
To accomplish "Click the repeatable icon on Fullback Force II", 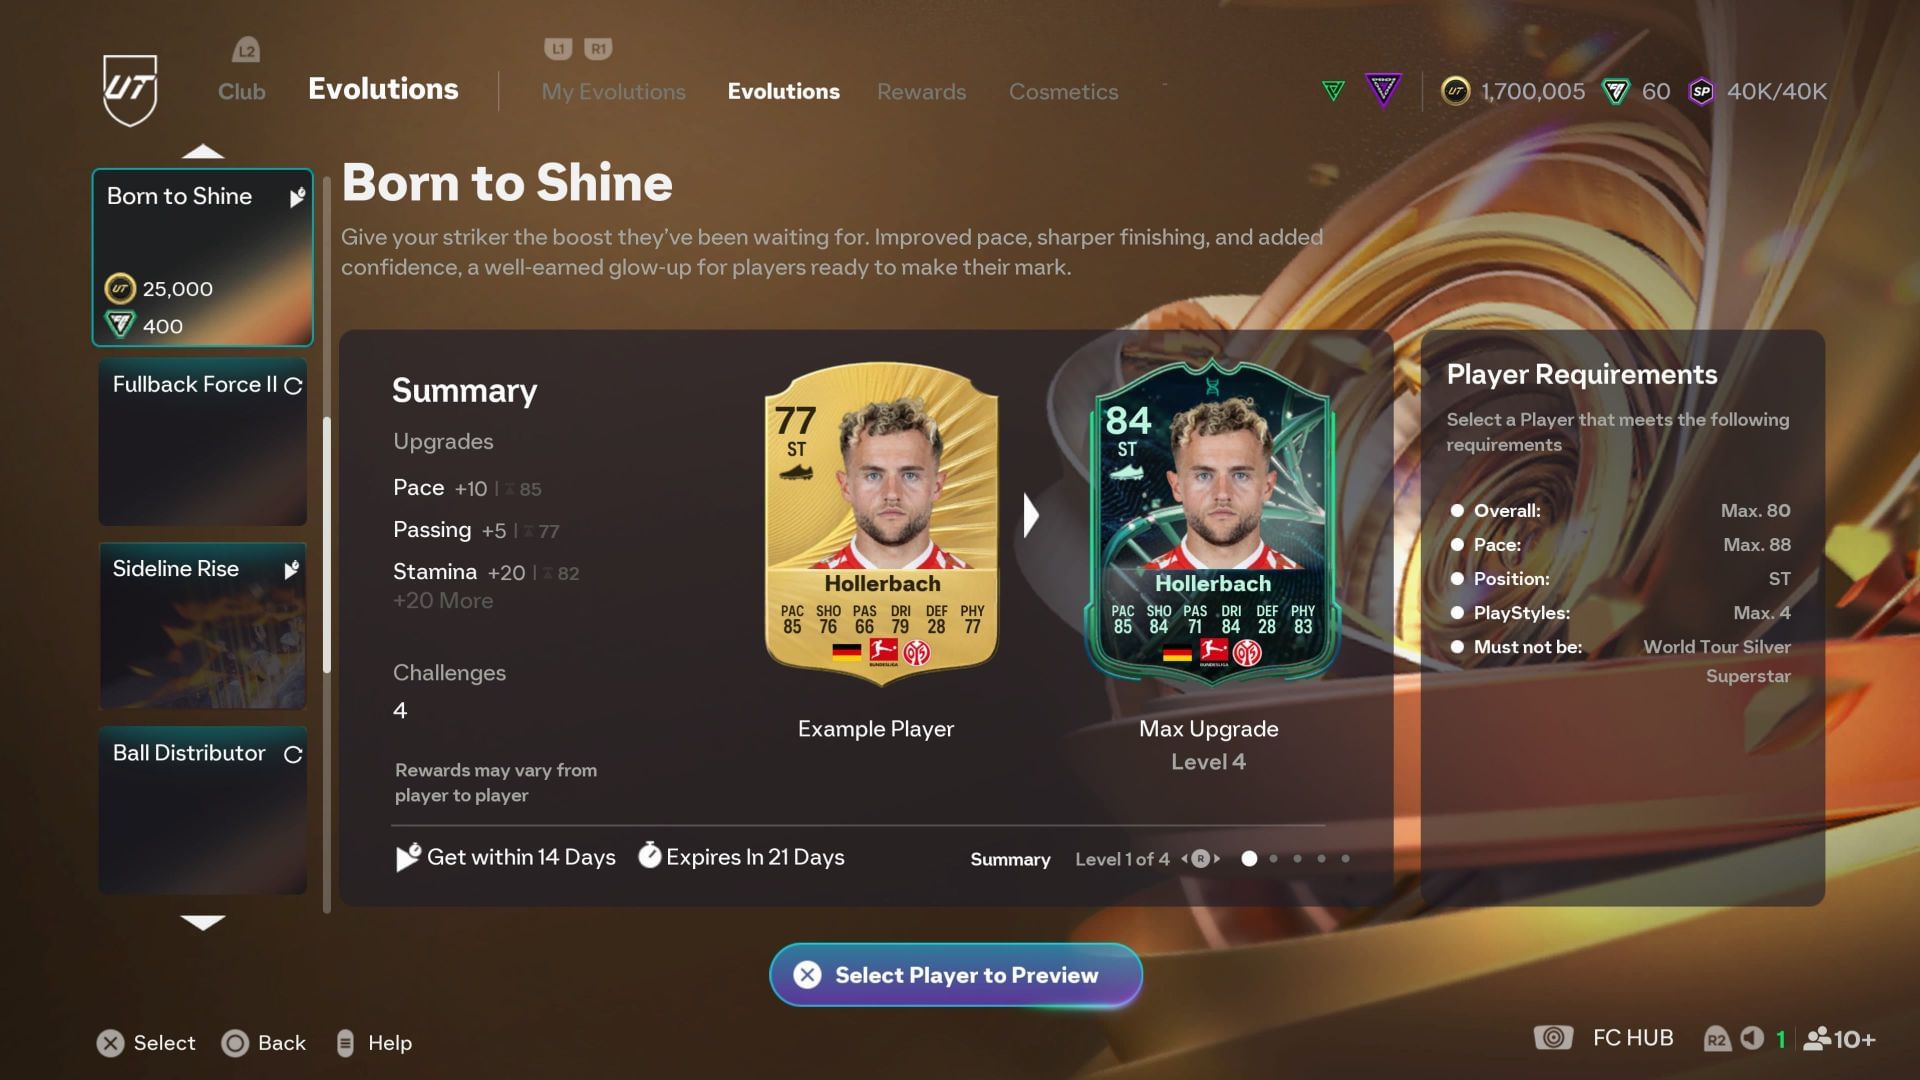I will (x=293, y=386).
